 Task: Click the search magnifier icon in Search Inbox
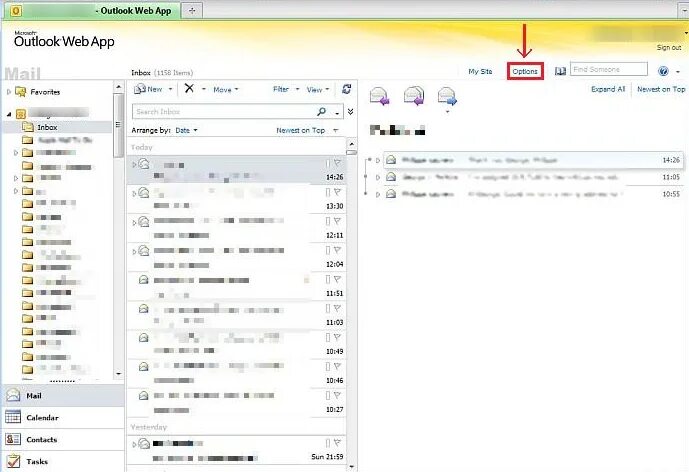322,112
